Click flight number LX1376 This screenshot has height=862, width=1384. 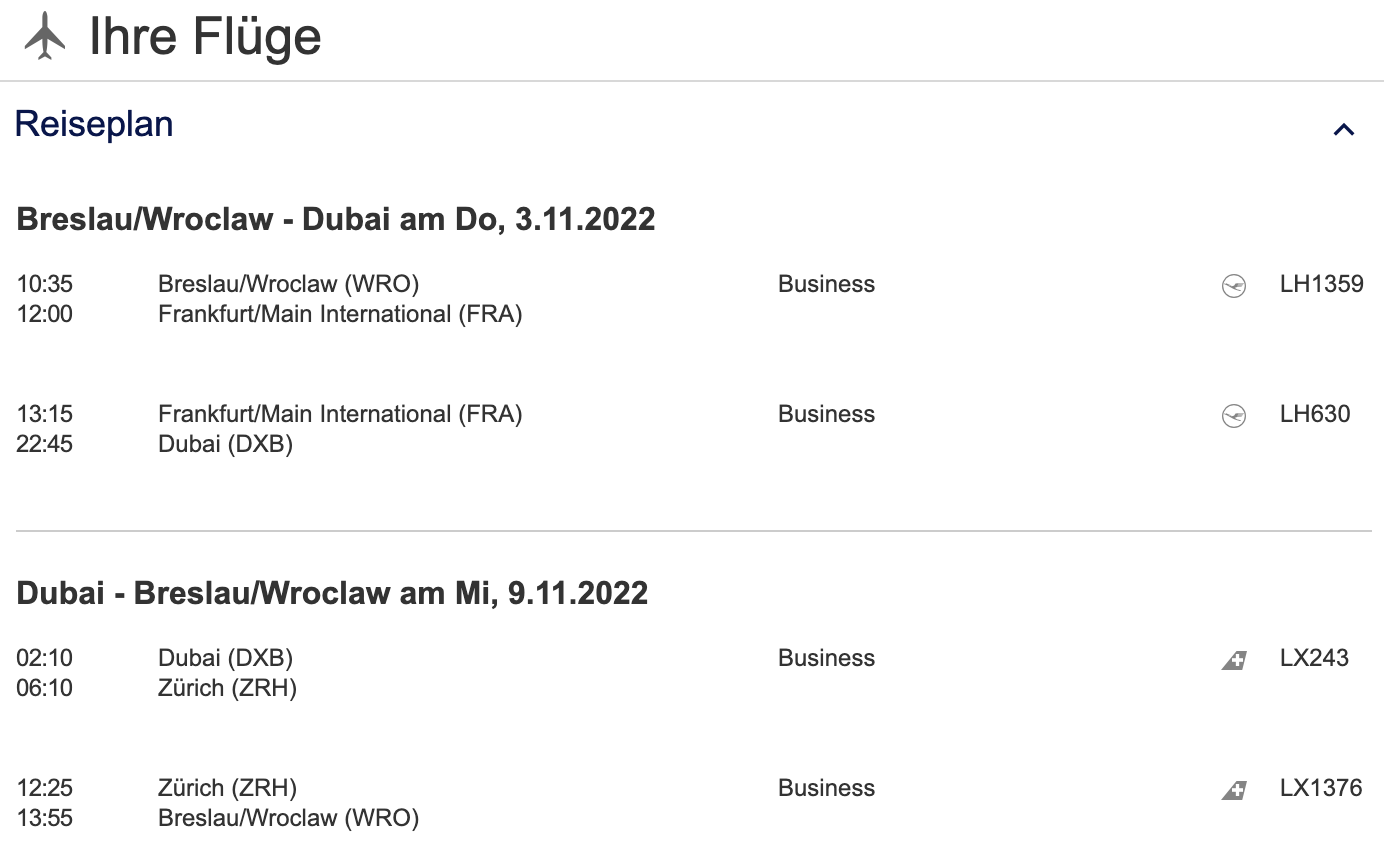(1321, 788)
